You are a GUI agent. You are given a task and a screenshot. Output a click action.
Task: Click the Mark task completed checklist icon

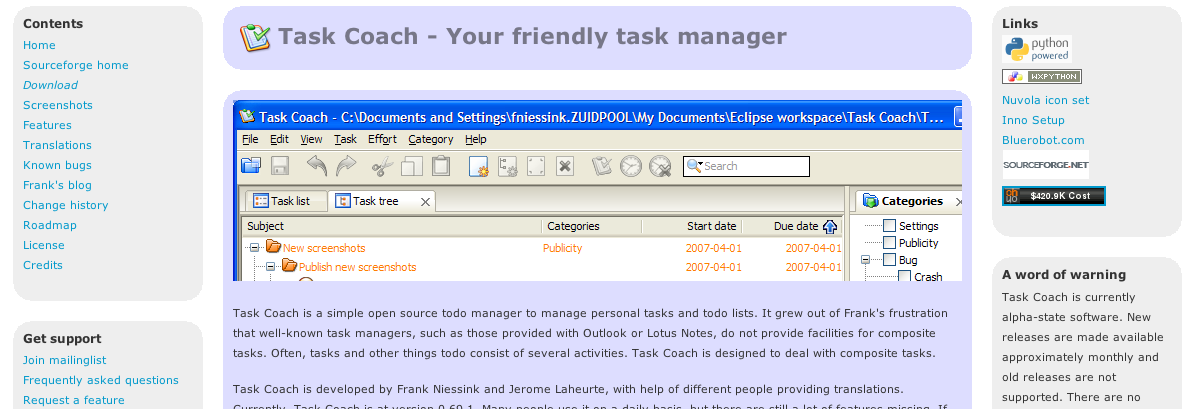[x=601, y=166]
